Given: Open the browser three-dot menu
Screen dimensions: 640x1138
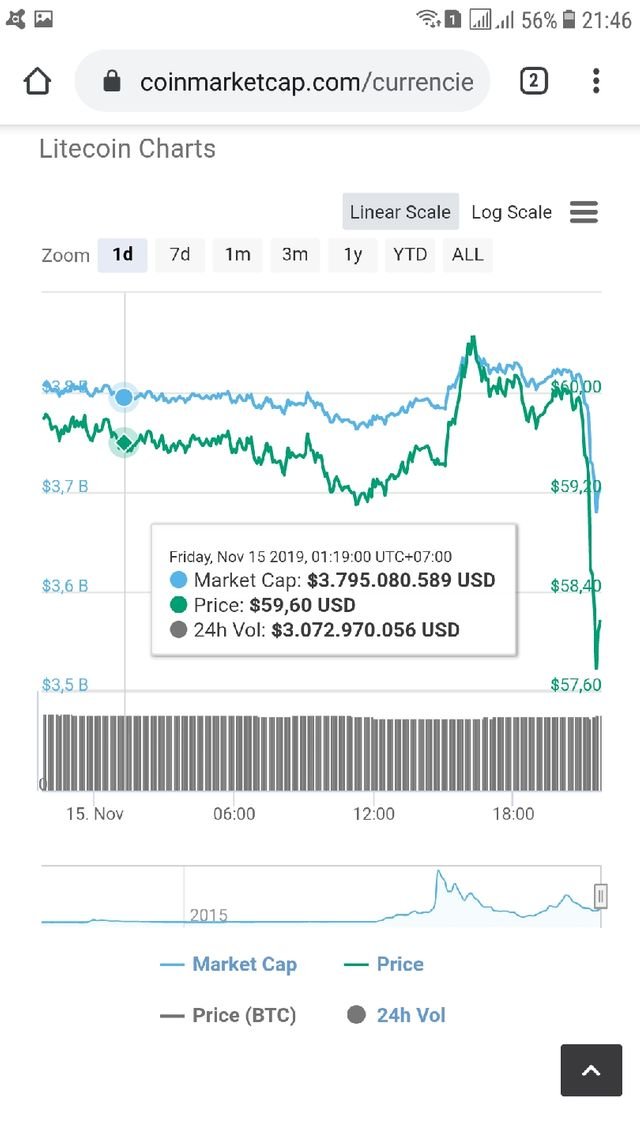Looking at the screenshot, I should (596, 81).
